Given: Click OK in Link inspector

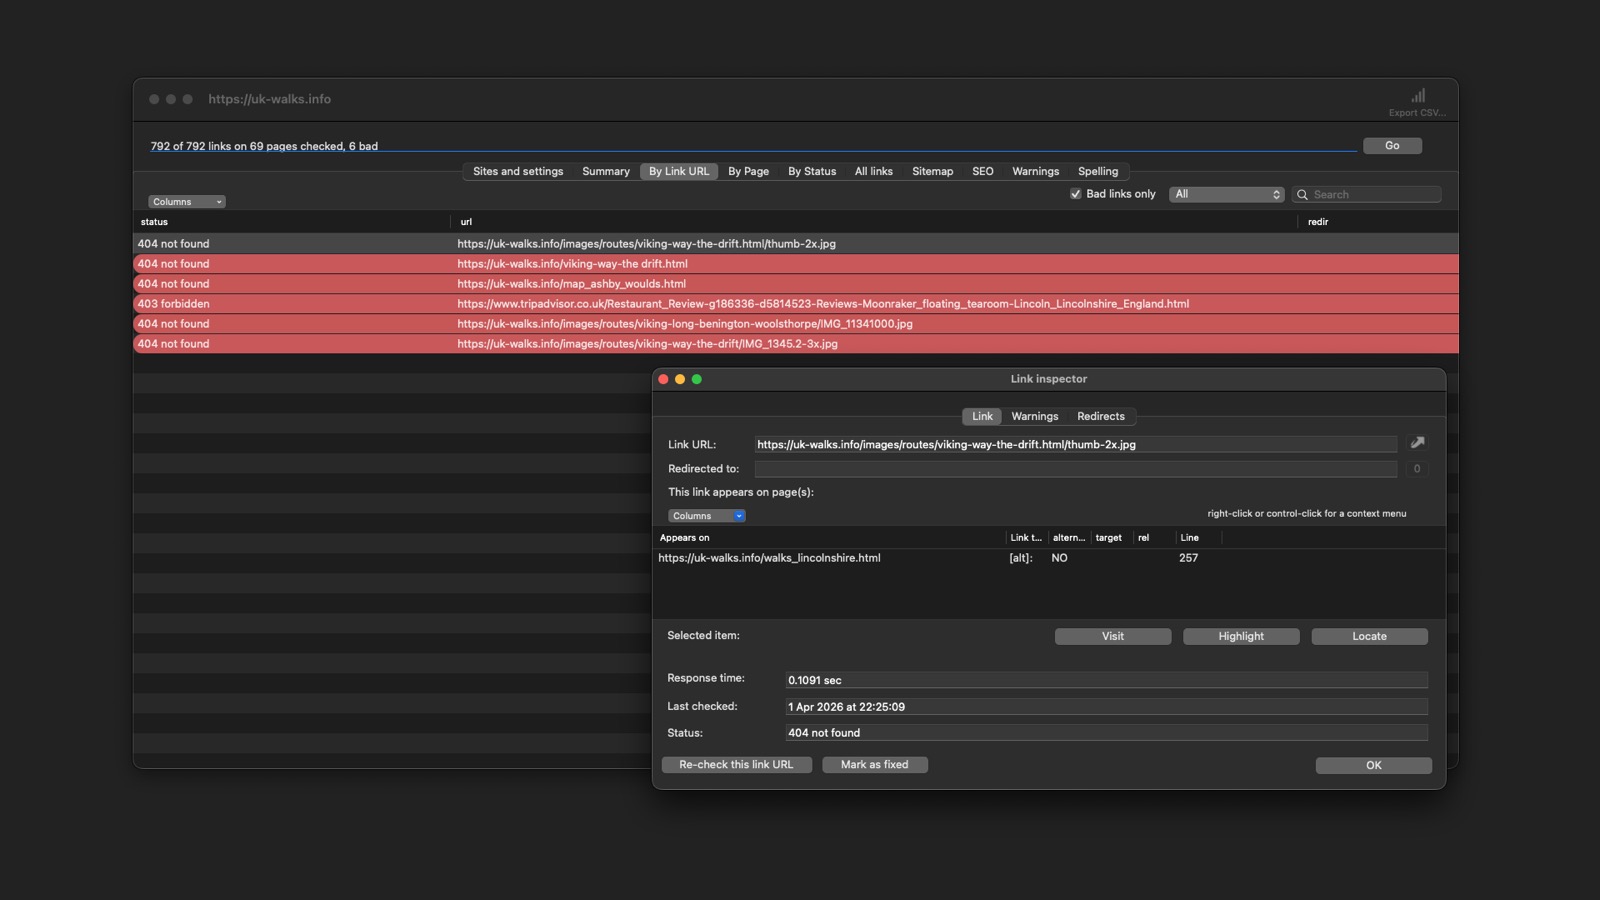Looking at the screenshot, I should click(x=1373, y=765).
